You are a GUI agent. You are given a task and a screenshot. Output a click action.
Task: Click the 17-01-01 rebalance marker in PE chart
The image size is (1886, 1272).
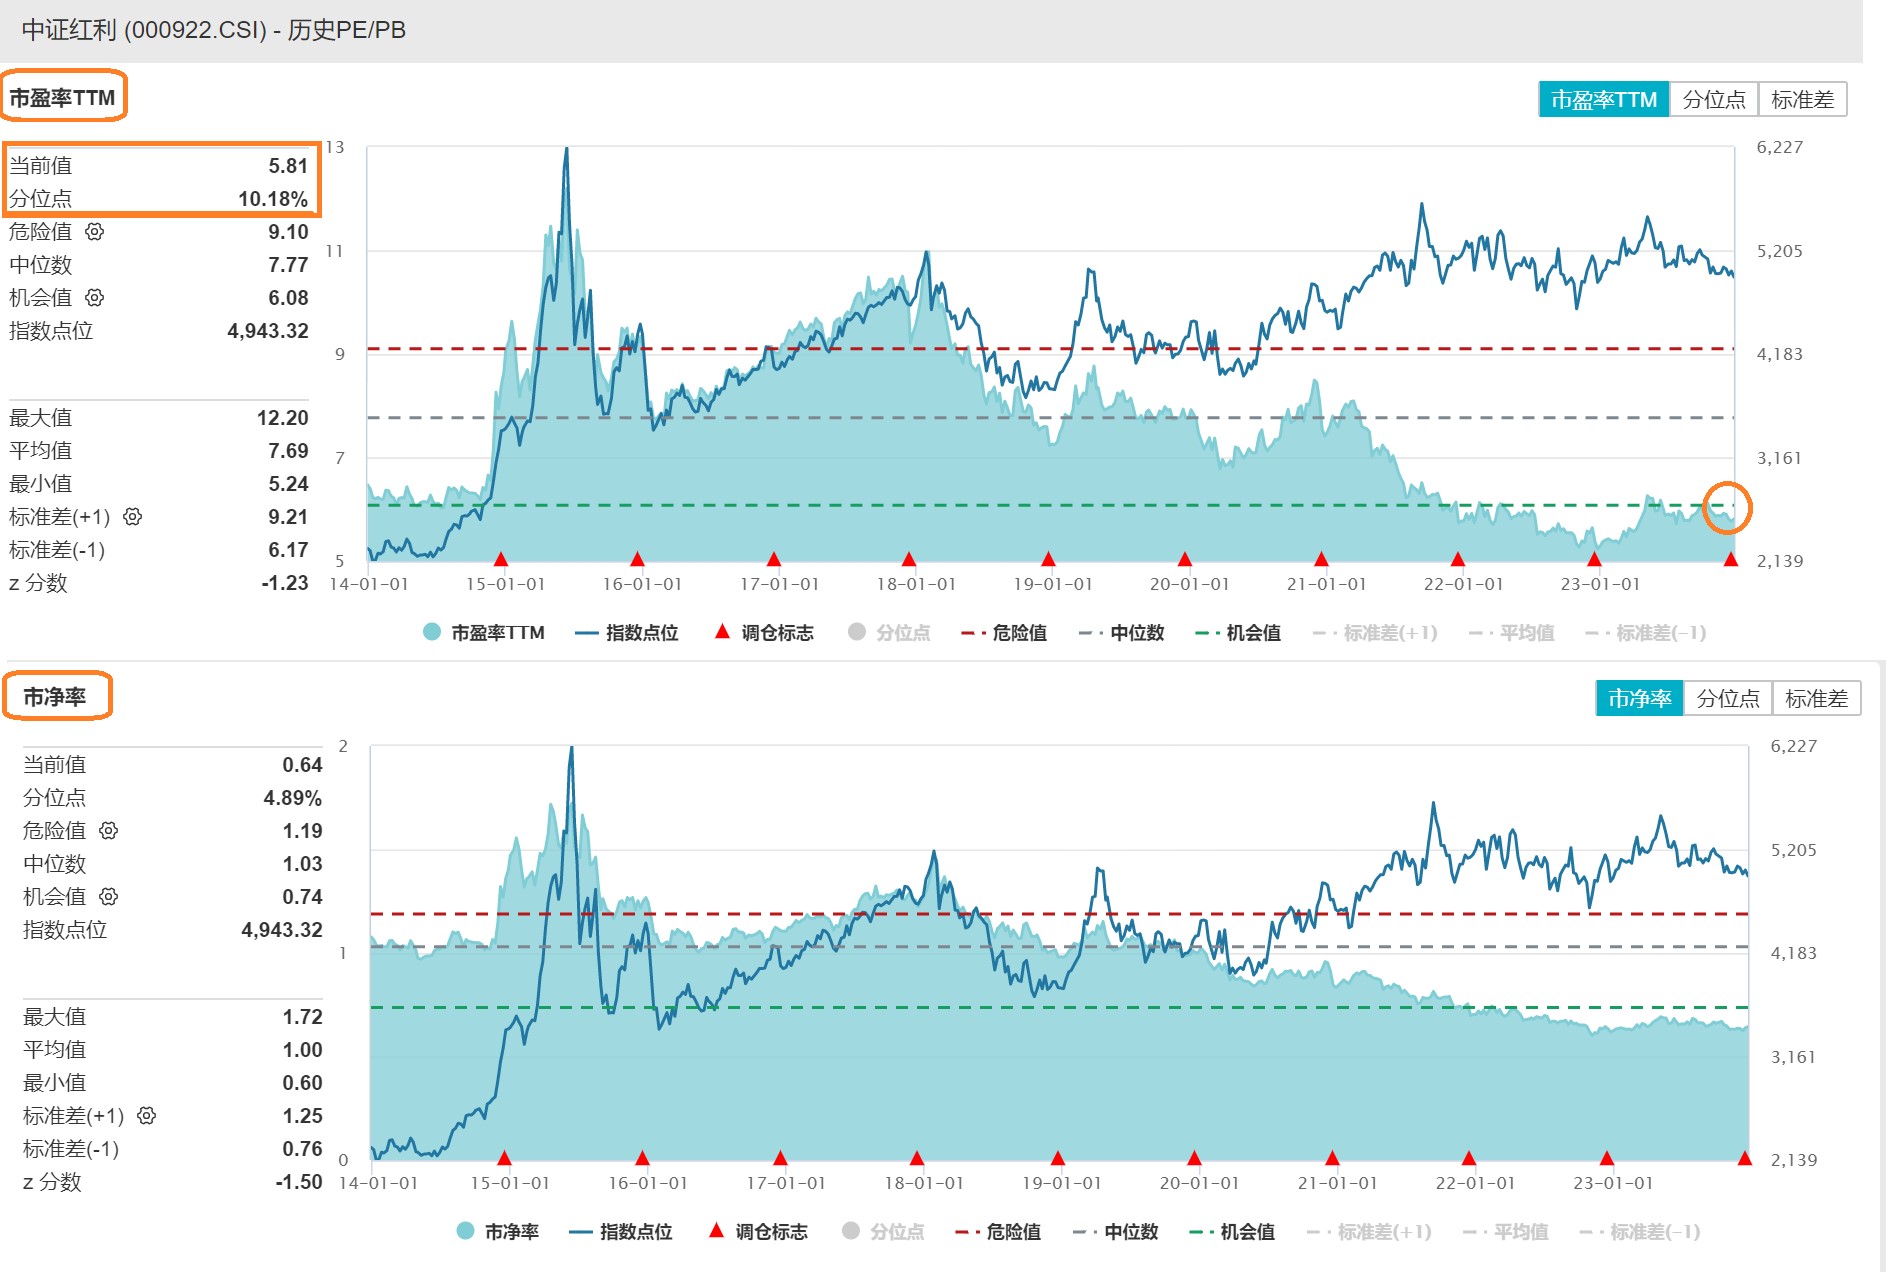click(773, 558)
